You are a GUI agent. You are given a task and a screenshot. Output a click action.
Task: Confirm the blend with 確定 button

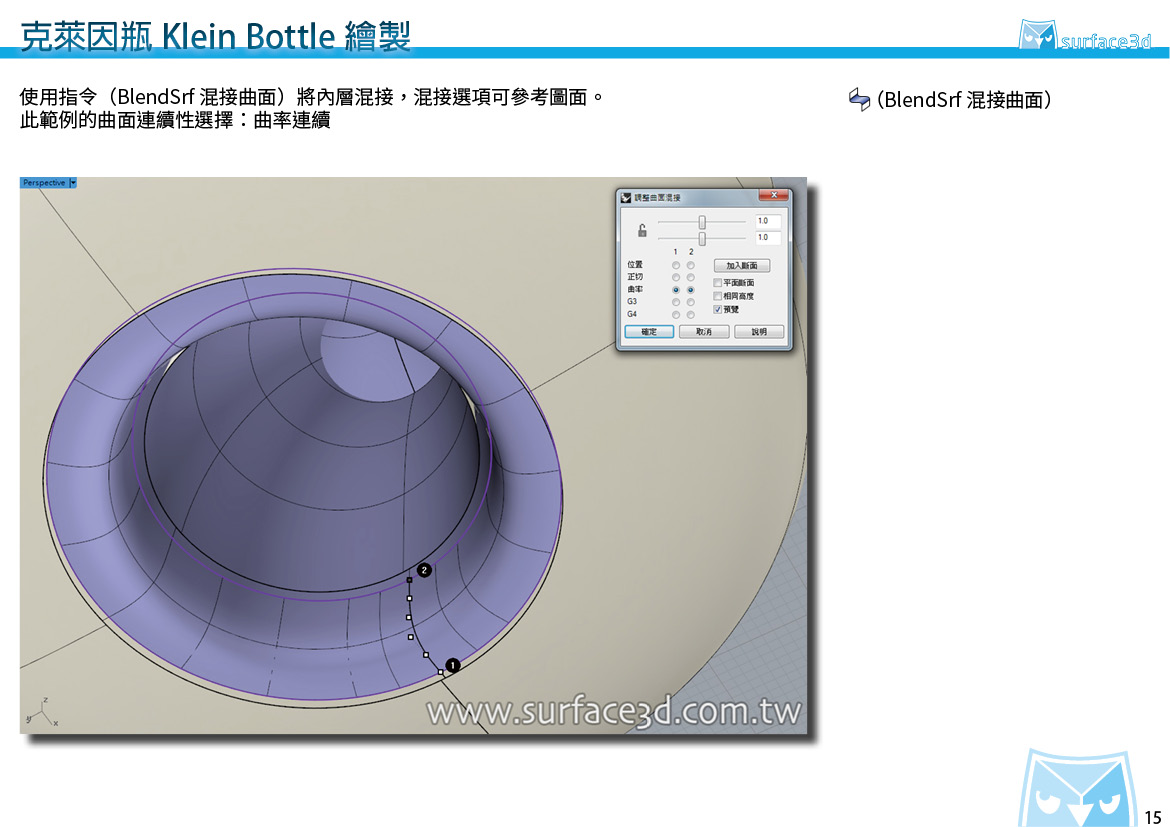coord(649,331)
